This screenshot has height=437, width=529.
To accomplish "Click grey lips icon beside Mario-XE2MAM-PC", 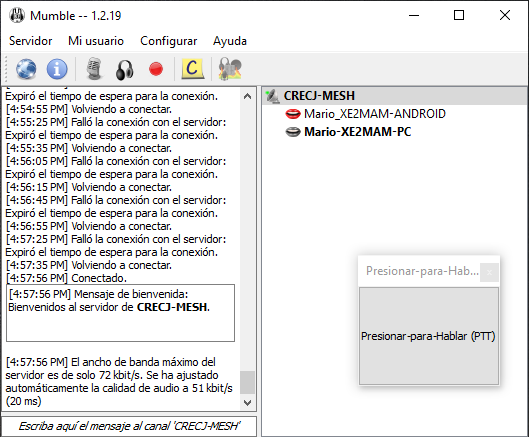I will tap(293, 132).
